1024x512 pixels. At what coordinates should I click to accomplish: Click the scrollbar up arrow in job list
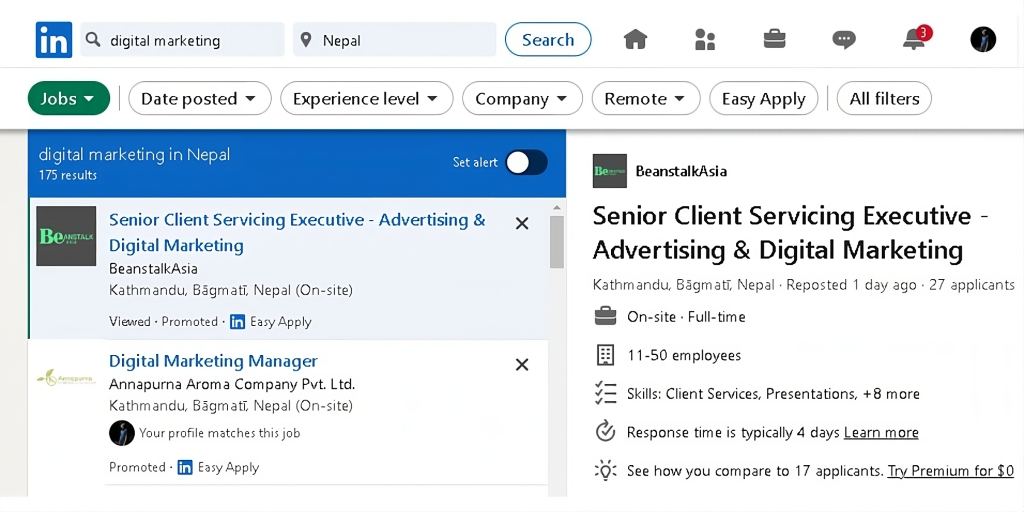(x=556, y=208)
